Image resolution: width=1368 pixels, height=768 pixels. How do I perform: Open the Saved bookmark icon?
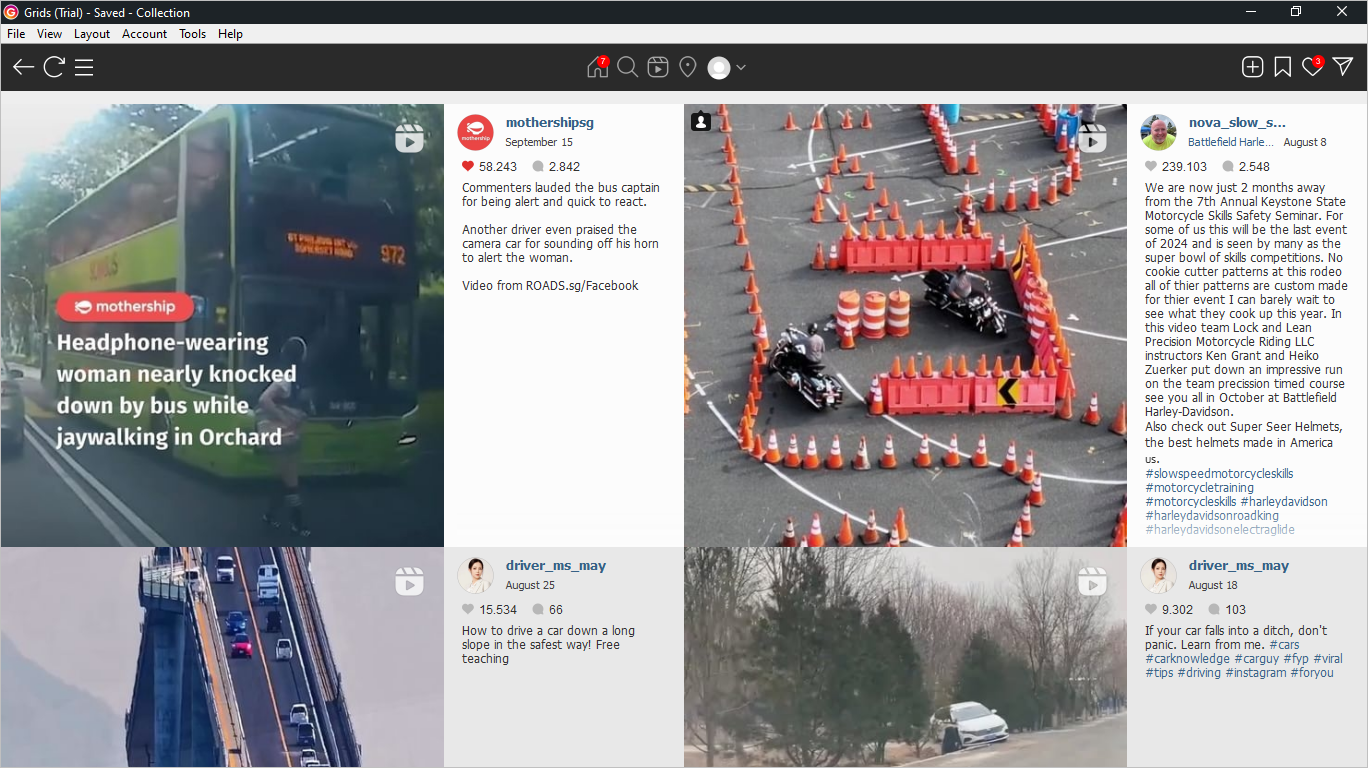(x=1282, y=67)
